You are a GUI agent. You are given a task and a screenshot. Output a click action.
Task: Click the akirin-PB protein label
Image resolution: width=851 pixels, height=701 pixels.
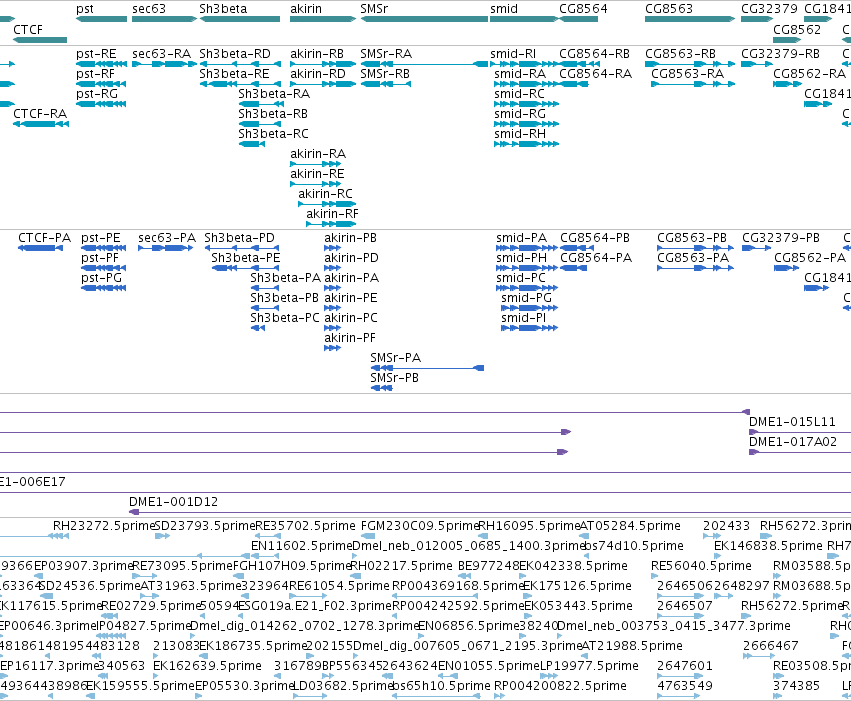click(350, 238)
